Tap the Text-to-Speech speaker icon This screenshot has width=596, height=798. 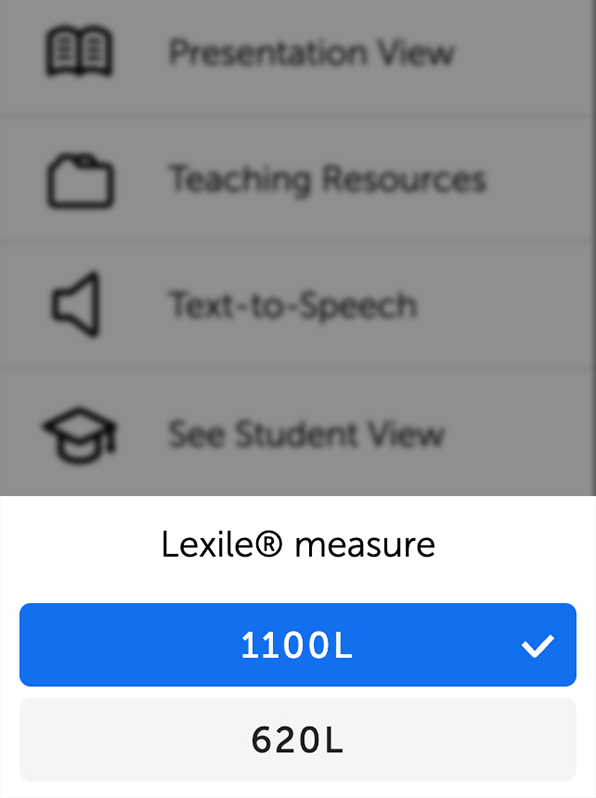(76, 304)
